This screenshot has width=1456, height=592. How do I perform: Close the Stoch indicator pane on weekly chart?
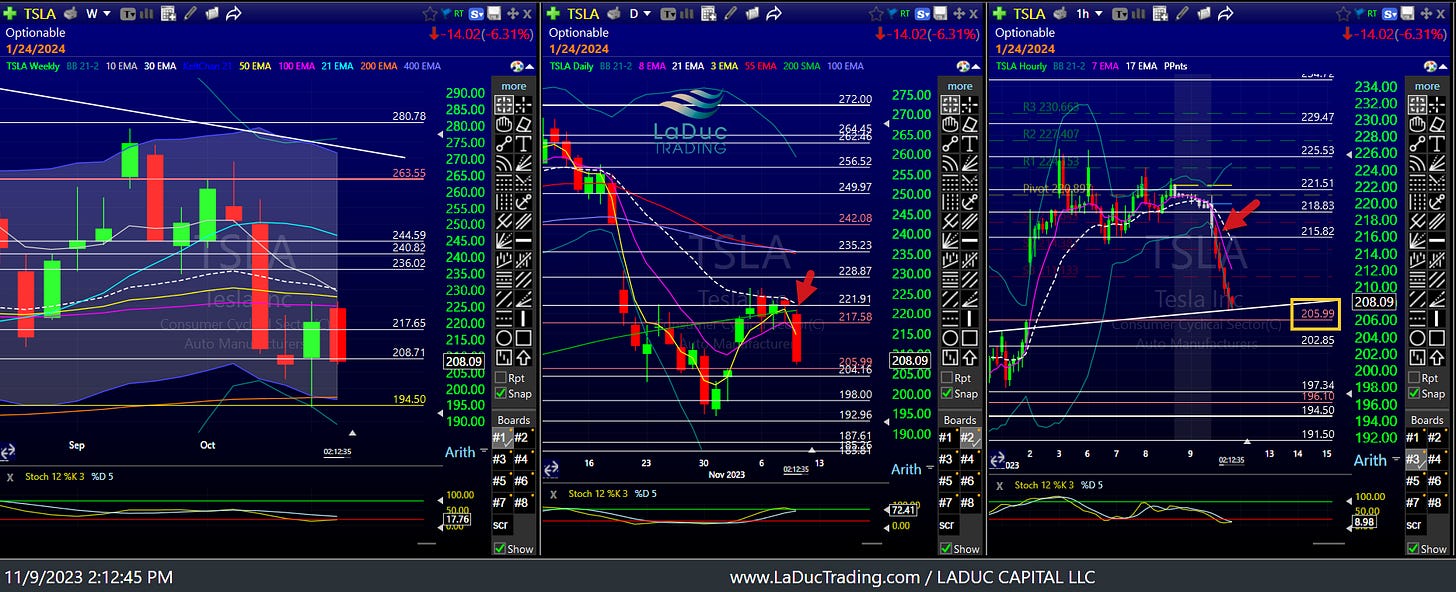pyautogui.click(x=8, y=478)
